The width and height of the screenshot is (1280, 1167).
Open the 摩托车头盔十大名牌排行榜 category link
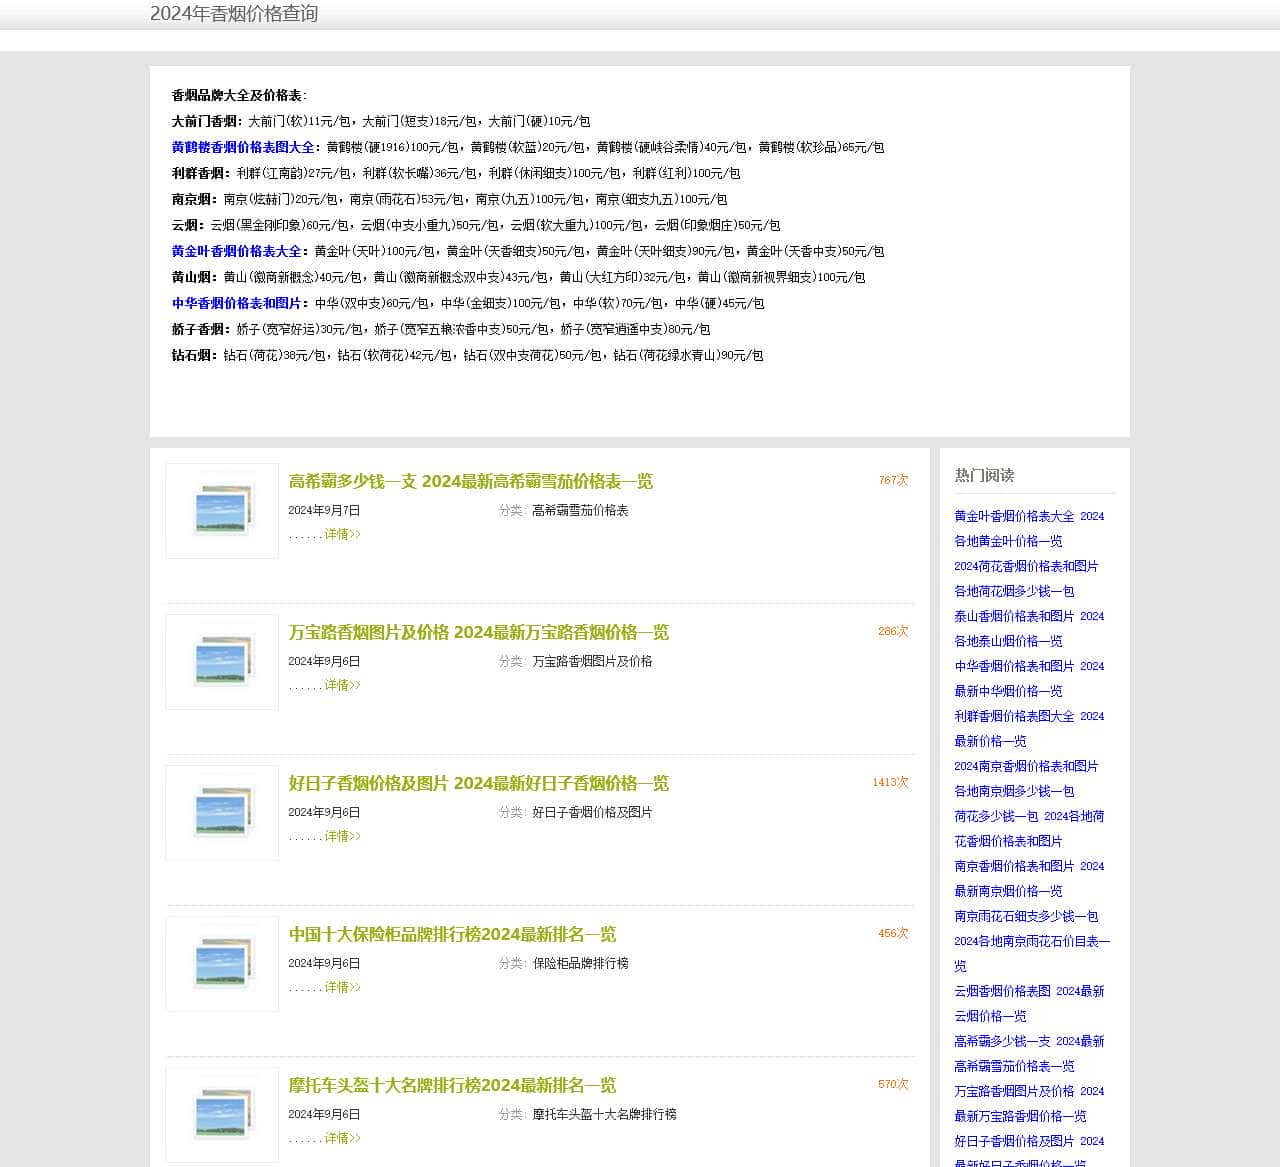(604, 1114)
